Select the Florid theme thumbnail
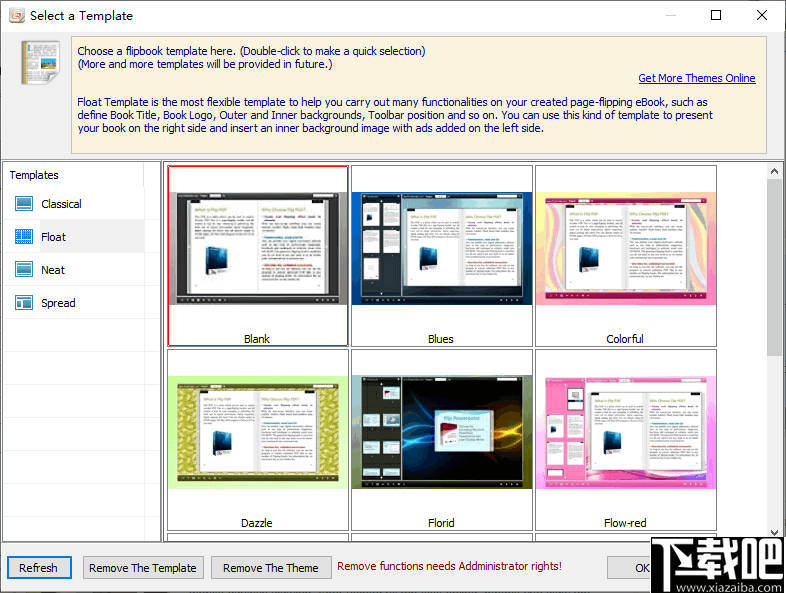 442,433
